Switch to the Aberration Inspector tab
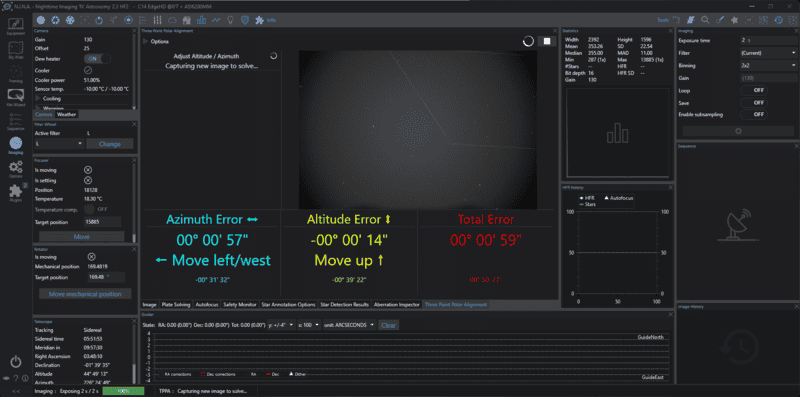The image size is (800, 397). 396,305
